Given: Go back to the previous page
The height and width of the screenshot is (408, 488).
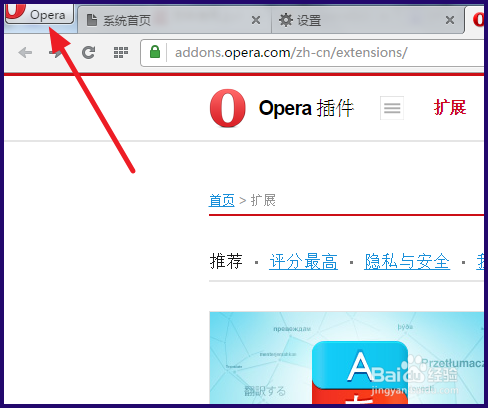Looking at the screenshot, I should [25, 52].
